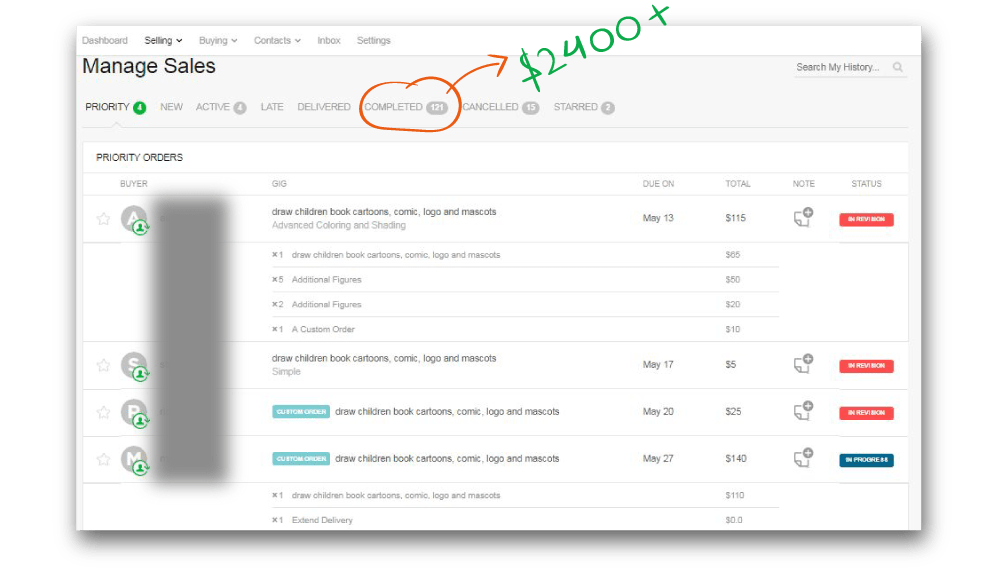997x570 pixels.
Task: Open buyer avatar on May 20 order
Action: pos(134,412)
